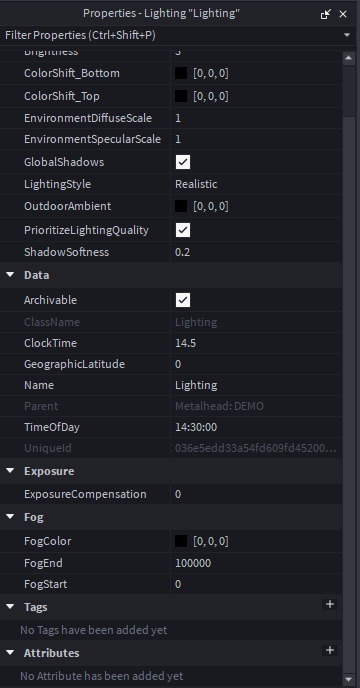Close the Properties panel
This screenshot has height=688, width=360.
click(343, 14)
